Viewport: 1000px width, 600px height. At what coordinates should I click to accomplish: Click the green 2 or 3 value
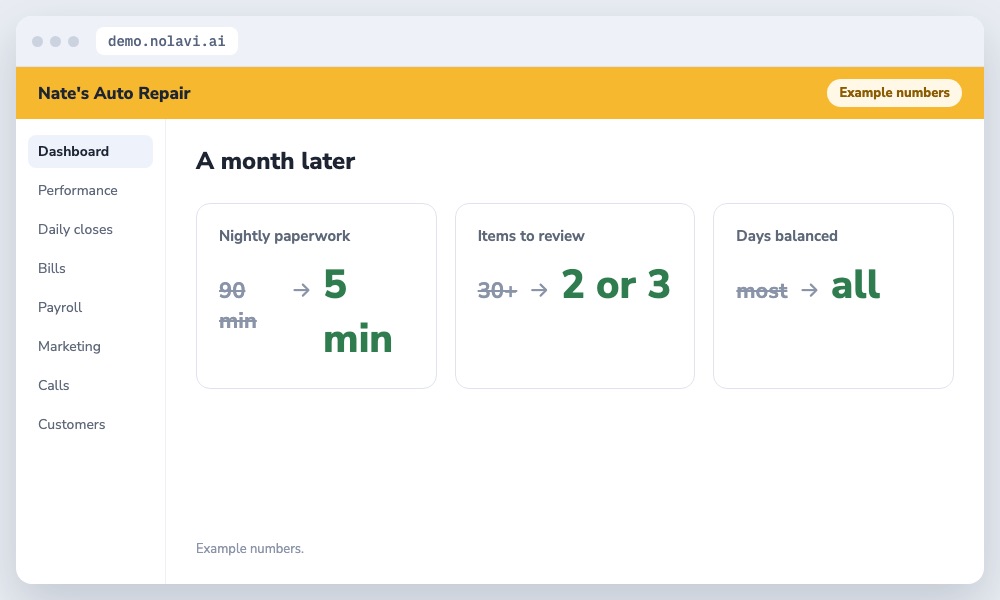pos(616,284)
